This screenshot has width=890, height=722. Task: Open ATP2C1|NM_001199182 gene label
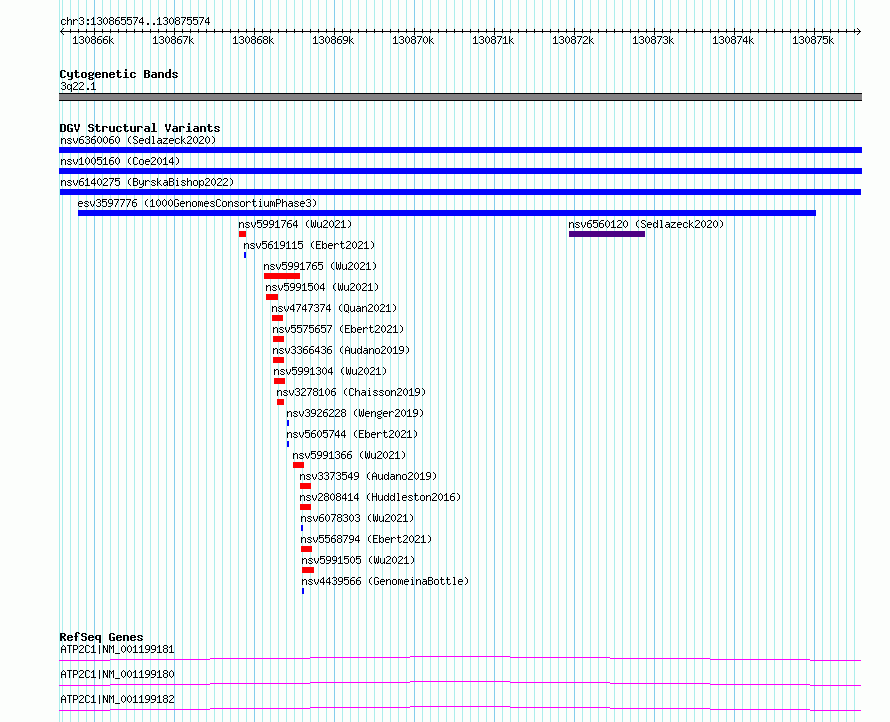click(x=117, y=699)
